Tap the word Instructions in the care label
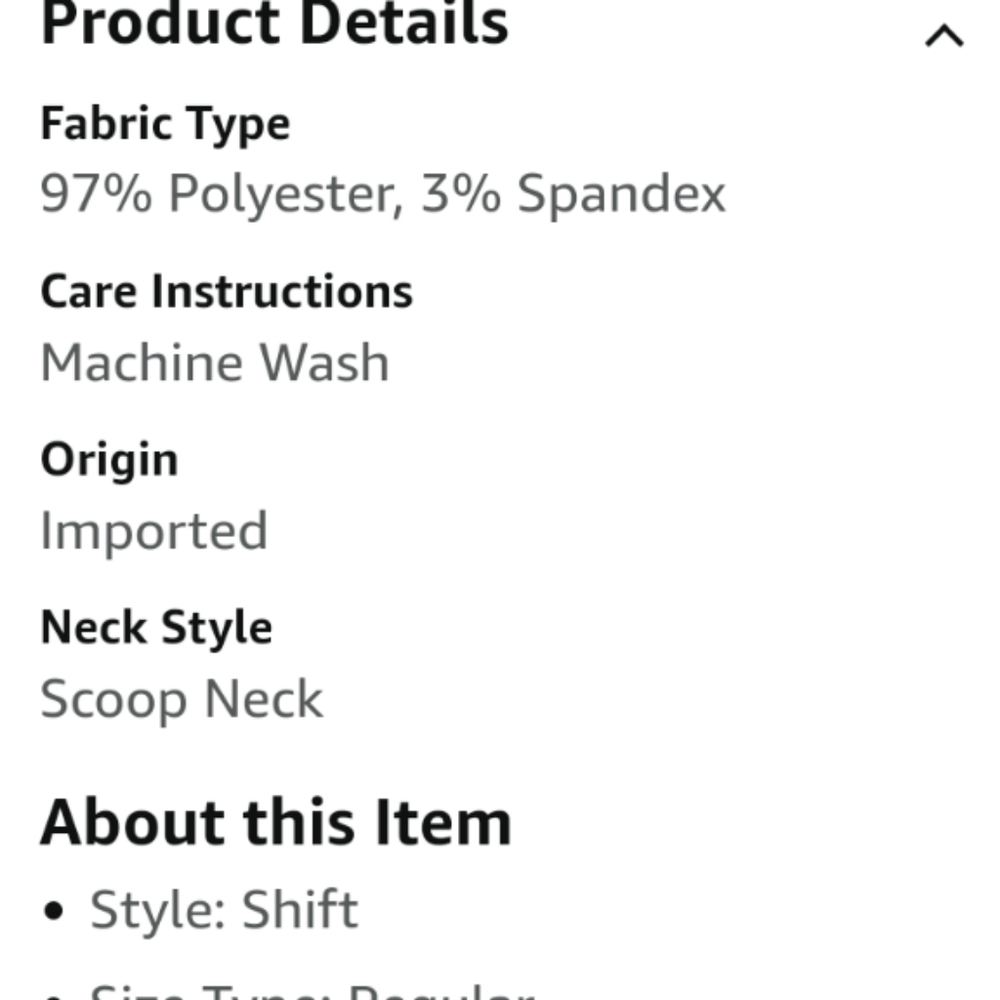The width and height of the screenshot is (1000, 1000). click(282, 292)
